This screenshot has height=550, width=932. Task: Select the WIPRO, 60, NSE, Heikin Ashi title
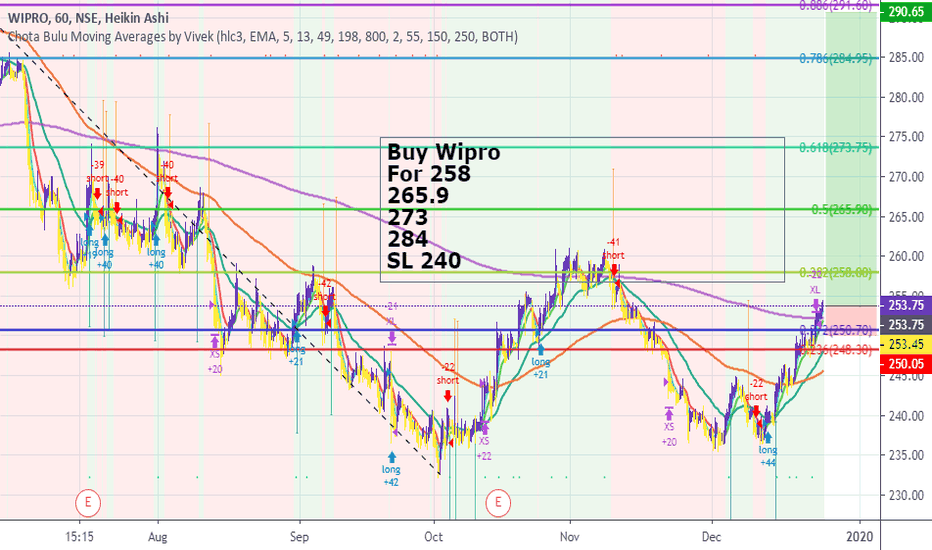[x=88, y=18]
